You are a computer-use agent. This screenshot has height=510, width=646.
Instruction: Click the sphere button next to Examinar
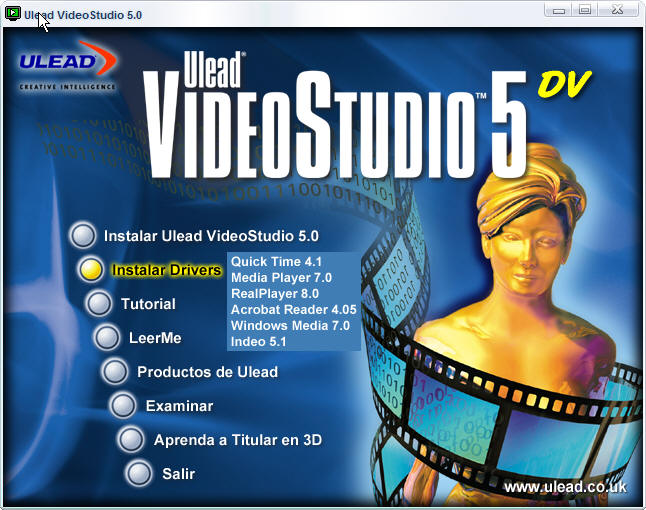pos(123,405)
